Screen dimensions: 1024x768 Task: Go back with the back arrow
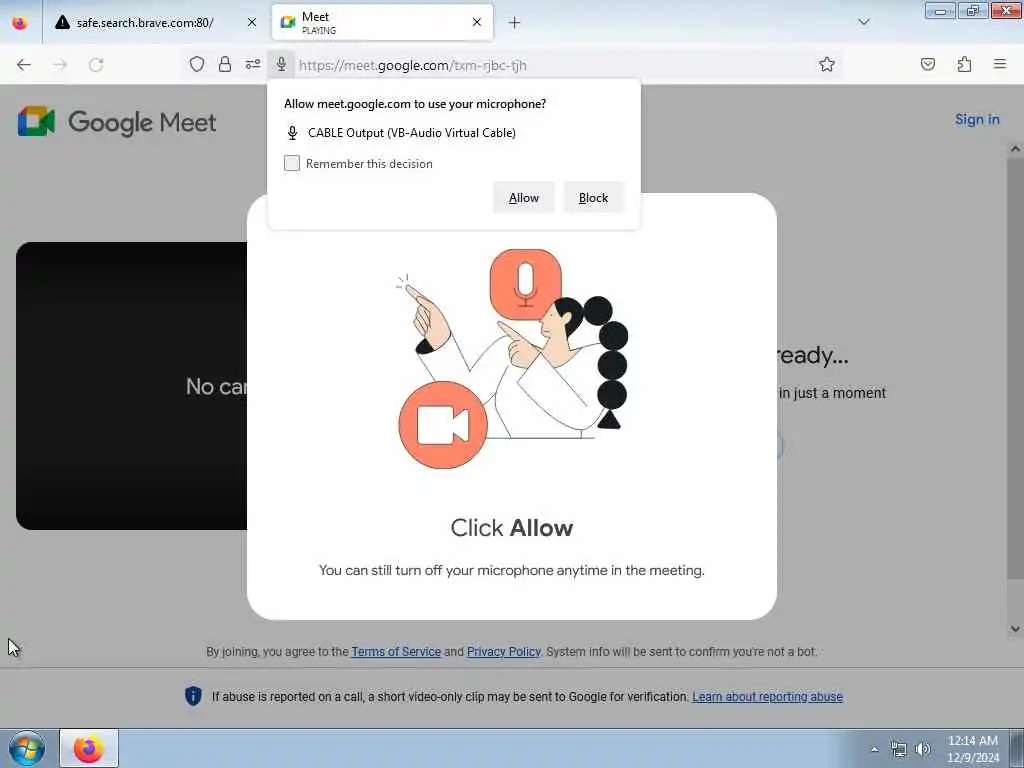coord(24,64)
